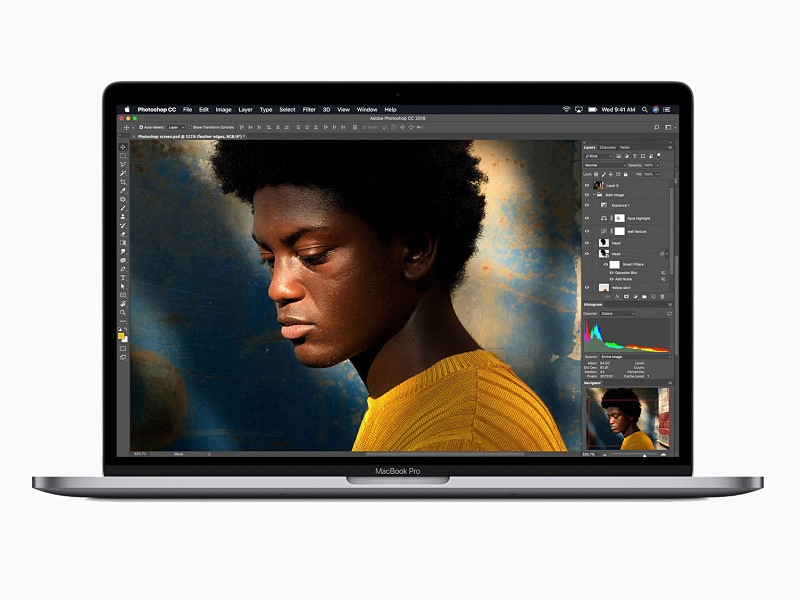Select the Rectangular Marquee tool
800x600 pixels.
(123, 156)
